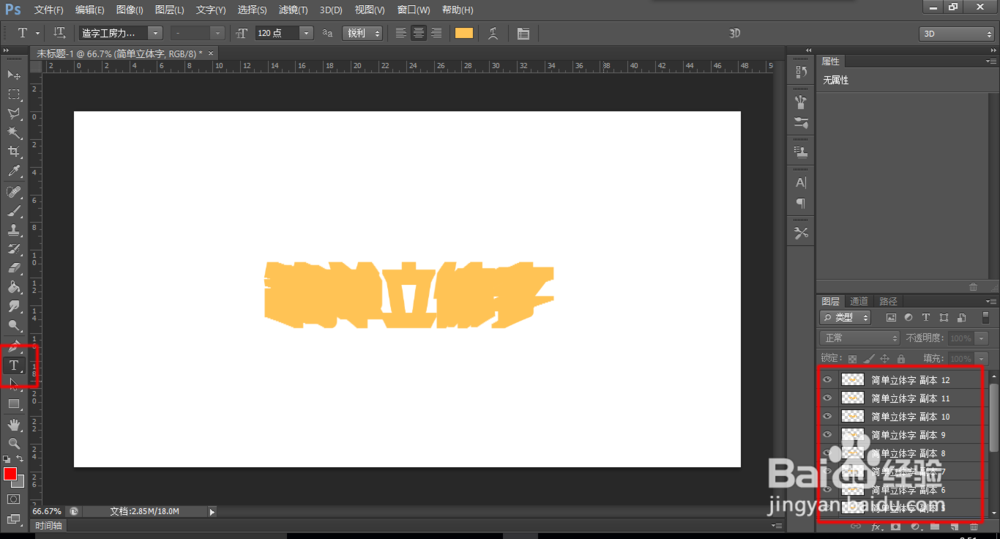Switch to the 通道 tab

pos(858,301)
